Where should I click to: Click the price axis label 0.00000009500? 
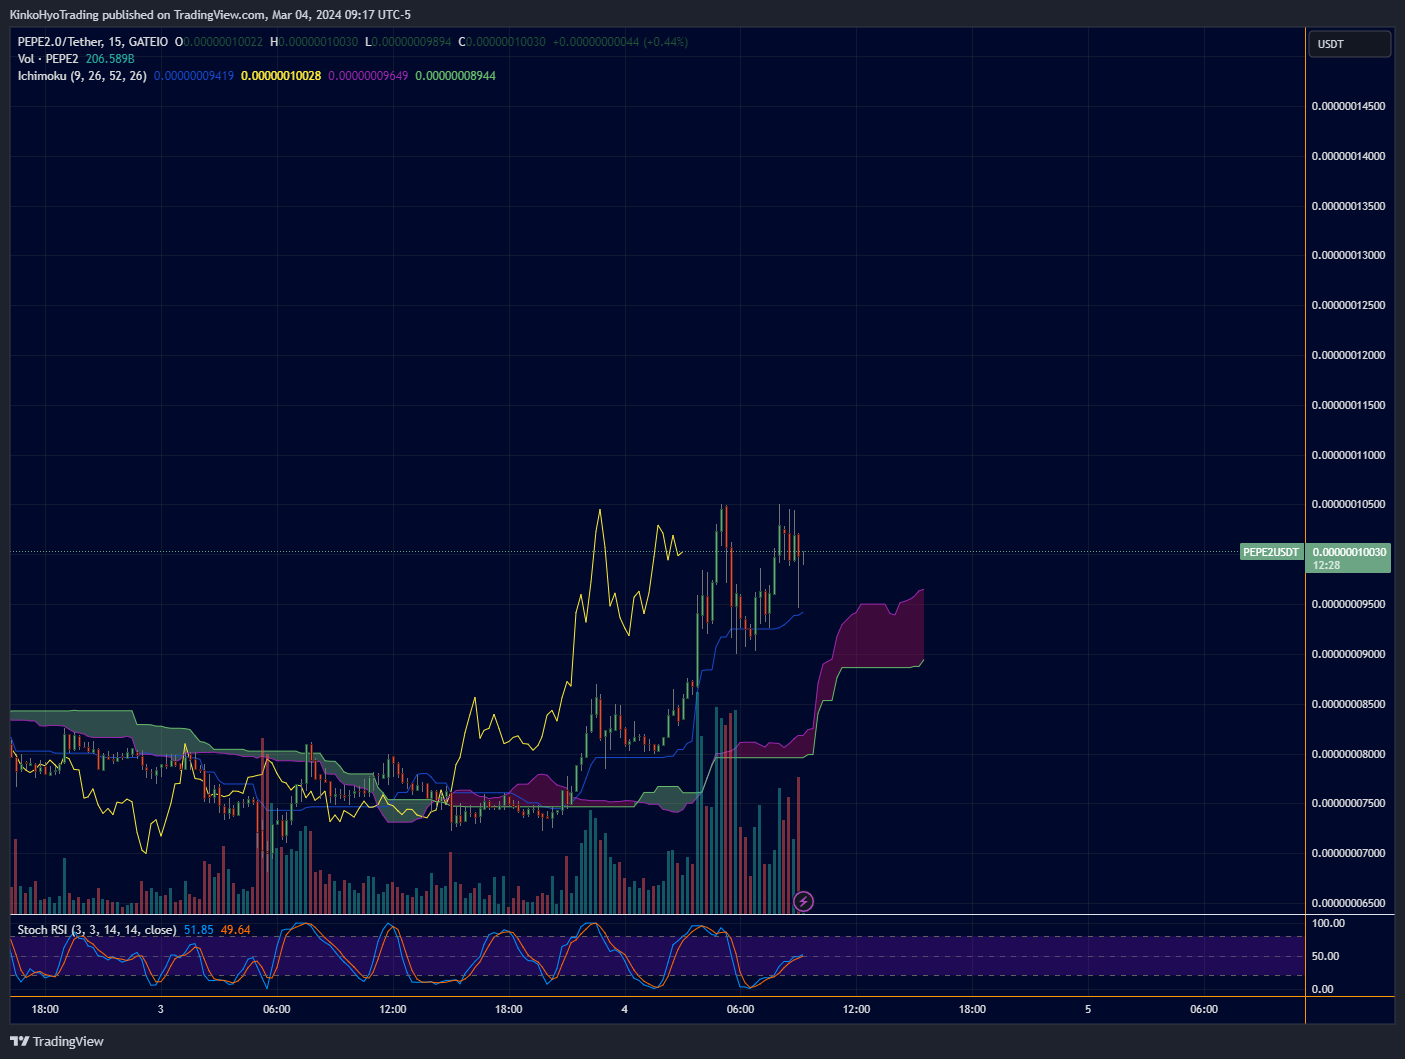(x=1349, y=604)
